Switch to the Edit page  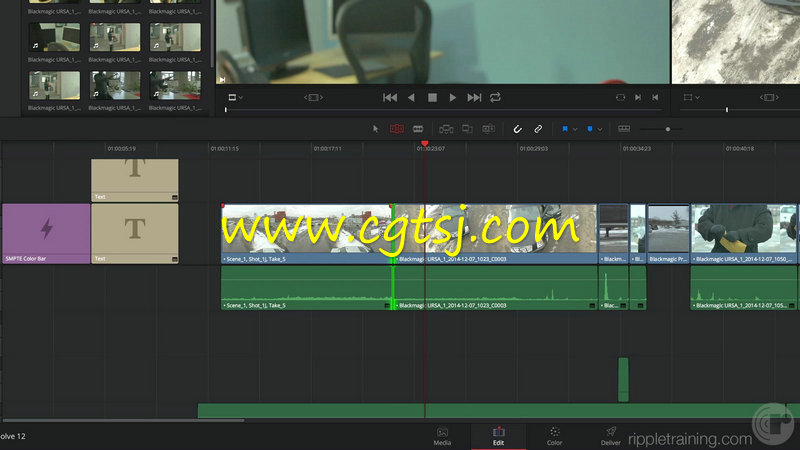(498, 436)
